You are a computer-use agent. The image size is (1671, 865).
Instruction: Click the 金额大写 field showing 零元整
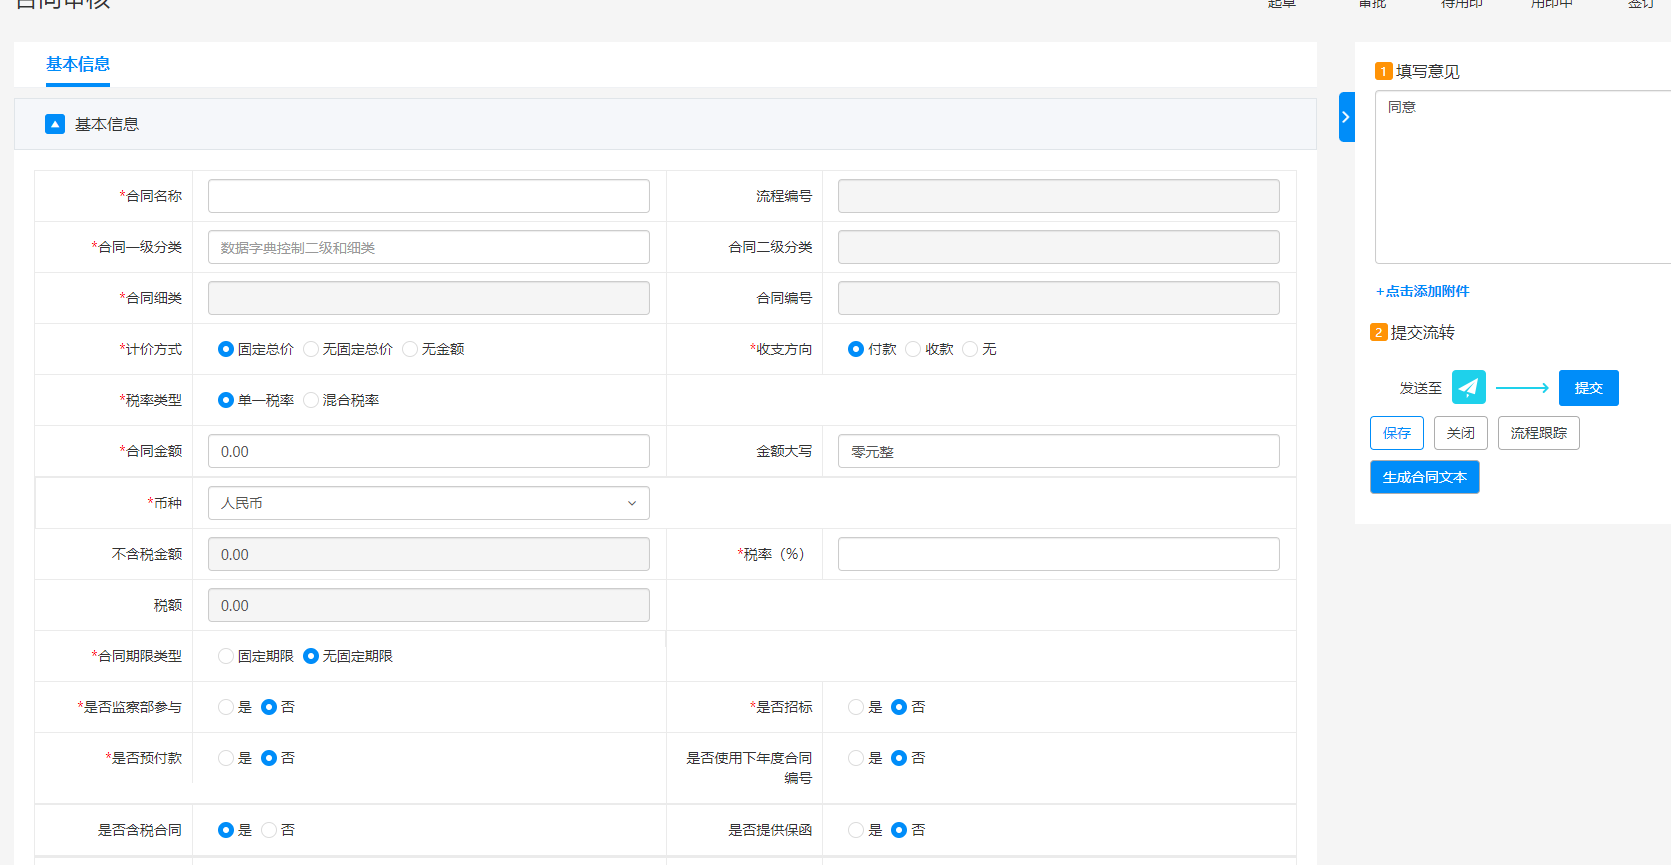click(x=1058, y=451)
